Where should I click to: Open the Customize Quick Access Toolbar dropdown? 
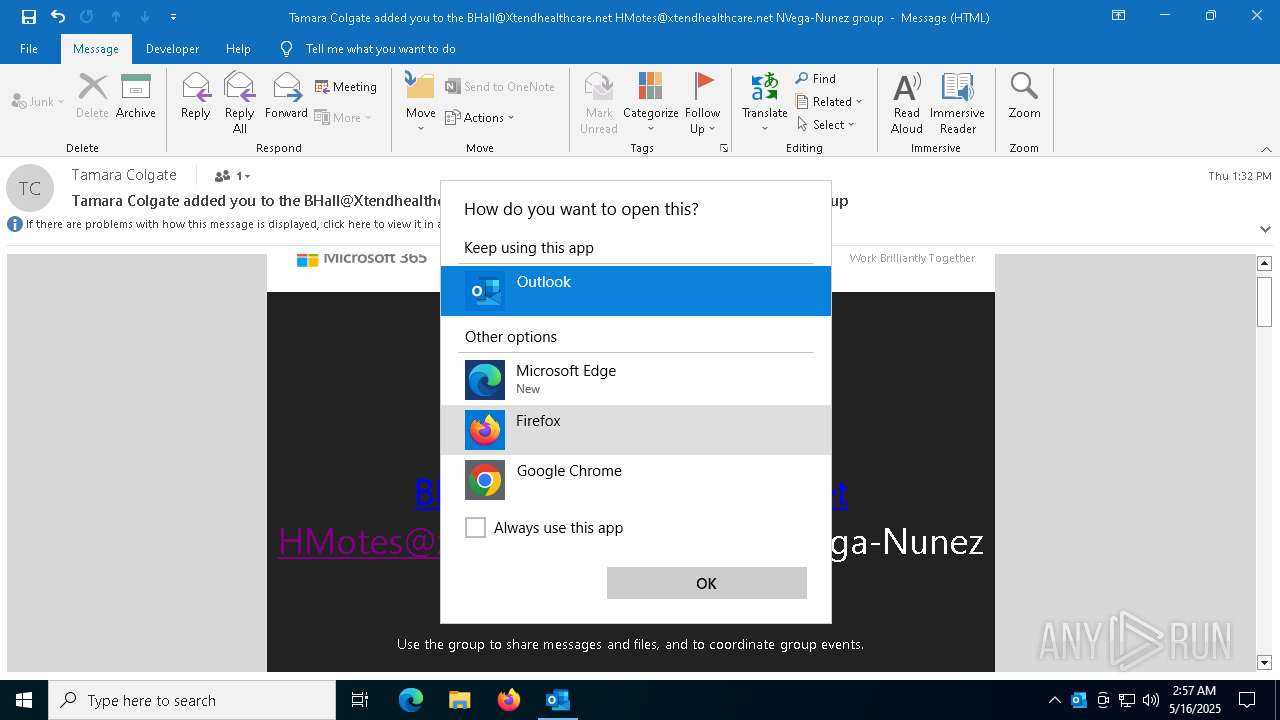coord(174,17)
